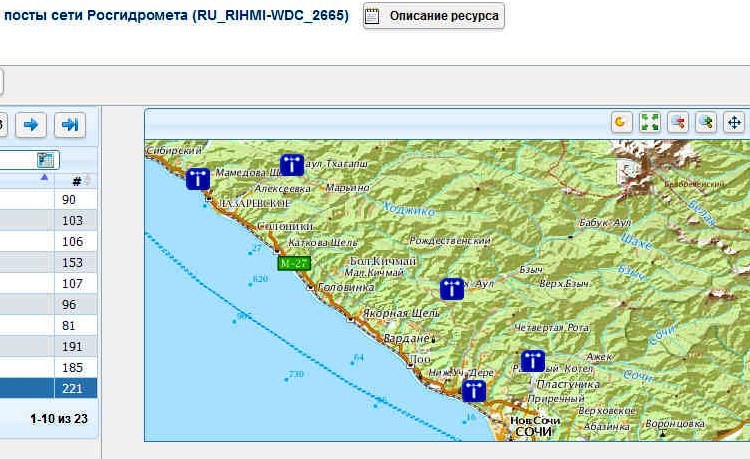Click the yellow refresh map icon
The width and height of the screenshot is (750, 459).
621,122
